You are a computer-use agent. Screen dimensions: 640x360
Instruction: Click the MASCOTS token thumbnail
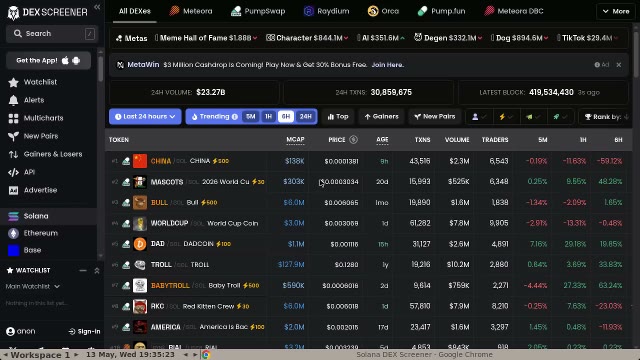[140, 182]
